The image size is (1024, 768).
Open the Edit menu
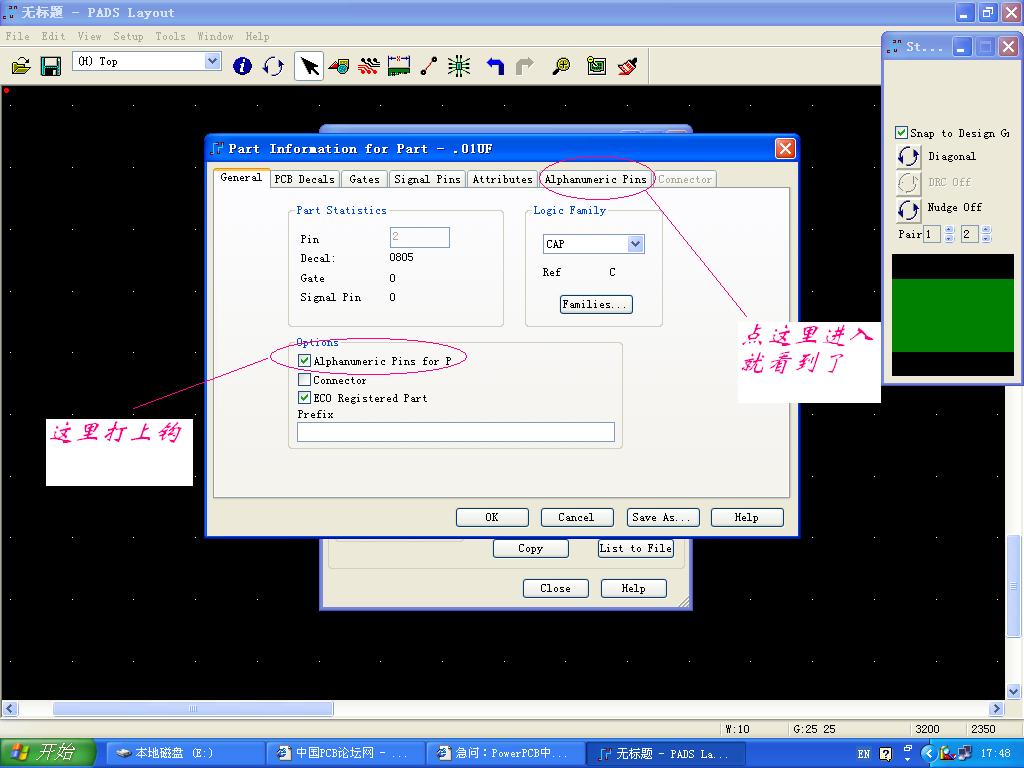coord(53,36)
